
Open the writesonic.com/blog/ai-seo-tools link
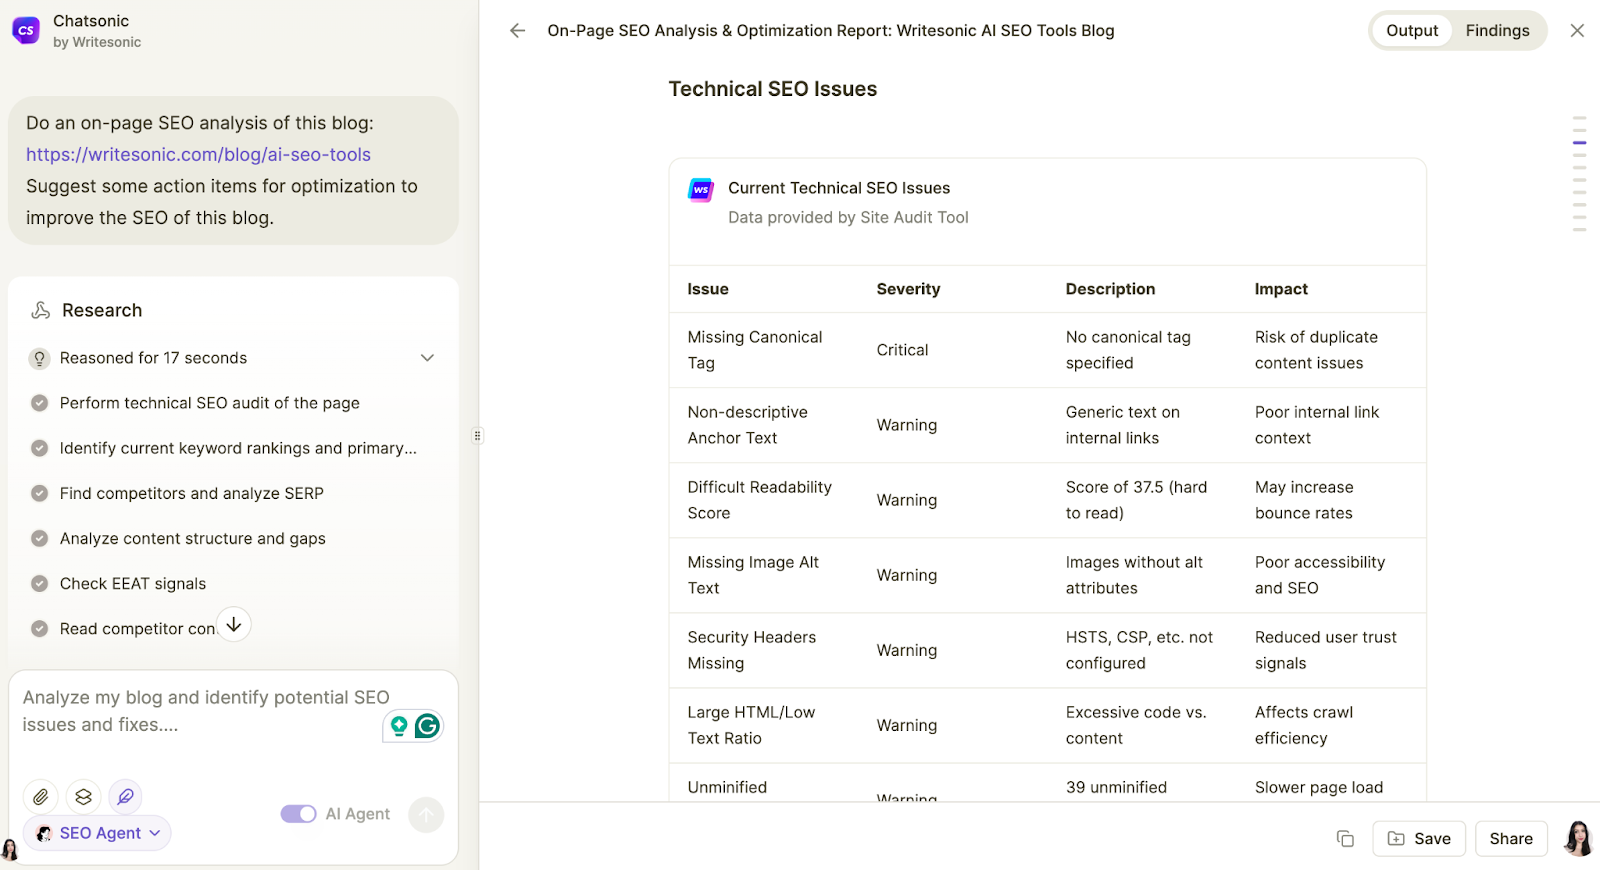(198, 154)
